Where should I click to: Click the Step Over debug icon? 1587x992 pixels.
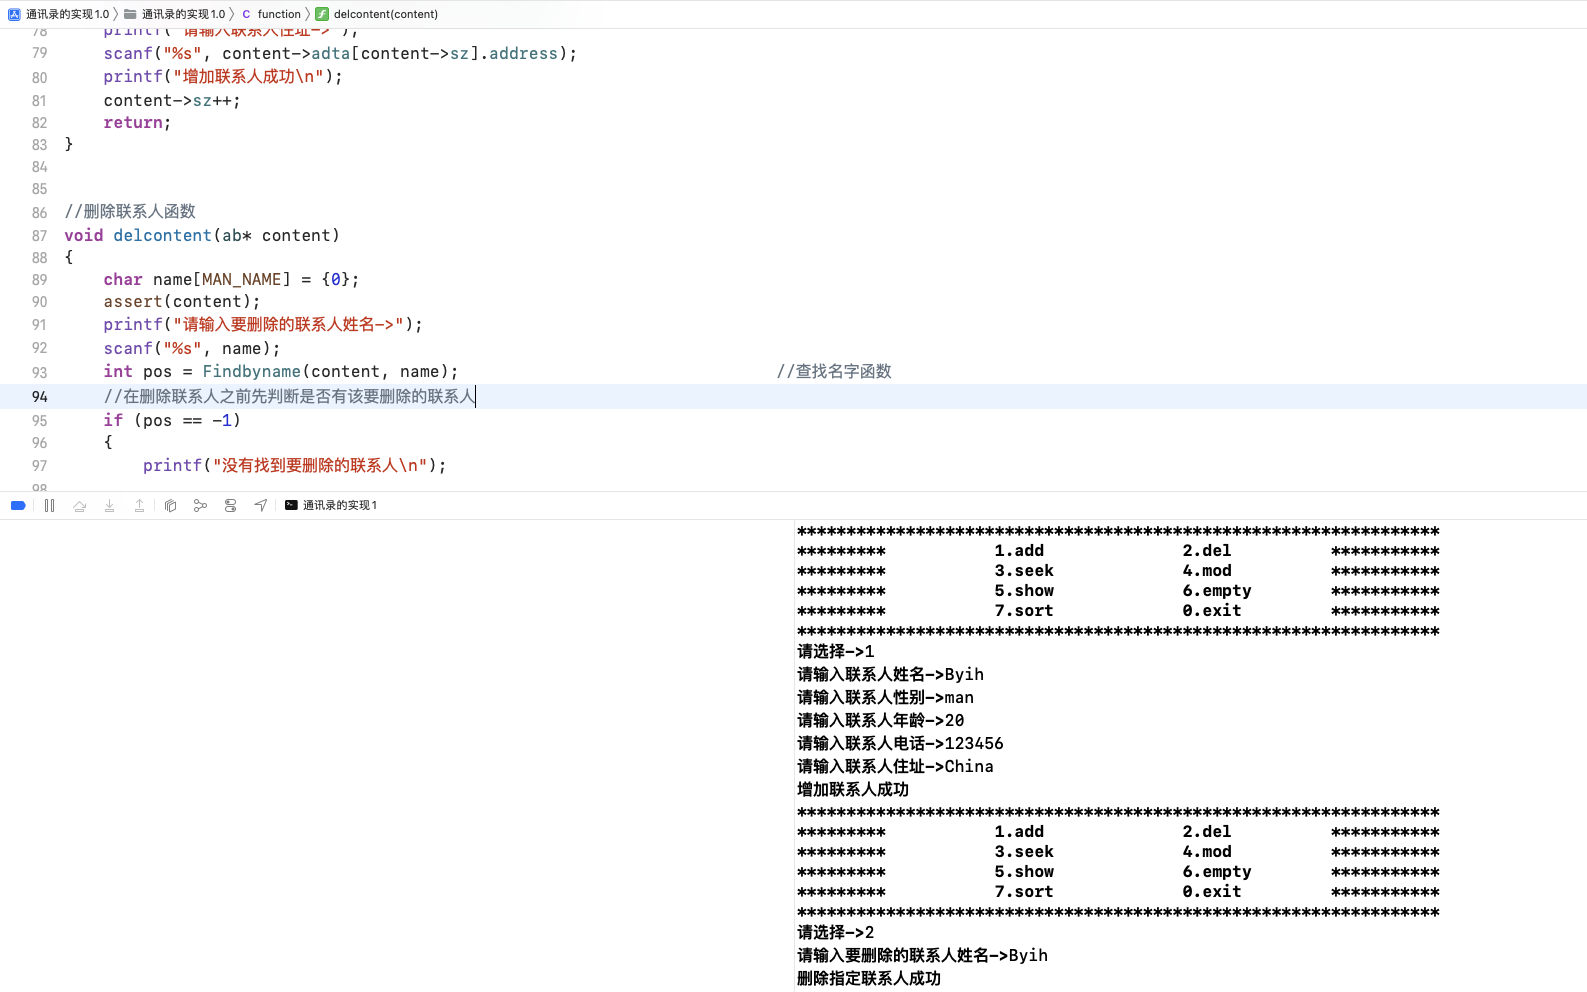tap(80, 506)
